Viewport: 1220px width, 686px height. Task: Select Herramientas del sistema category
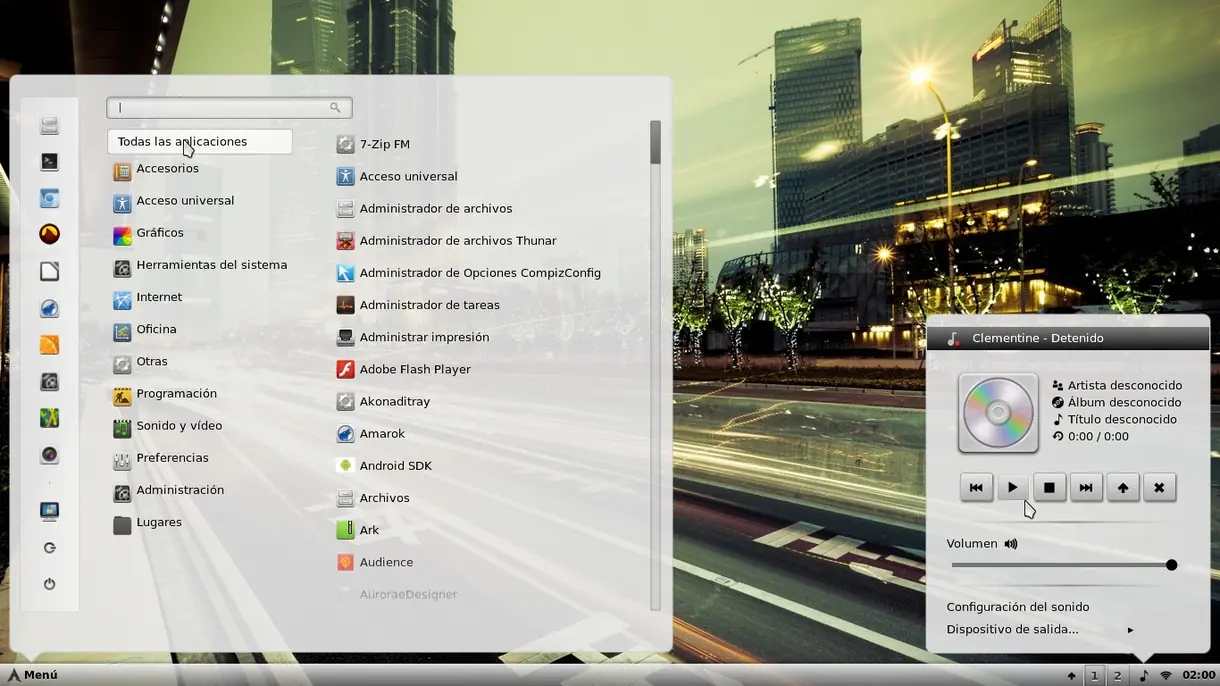point(200,265)
